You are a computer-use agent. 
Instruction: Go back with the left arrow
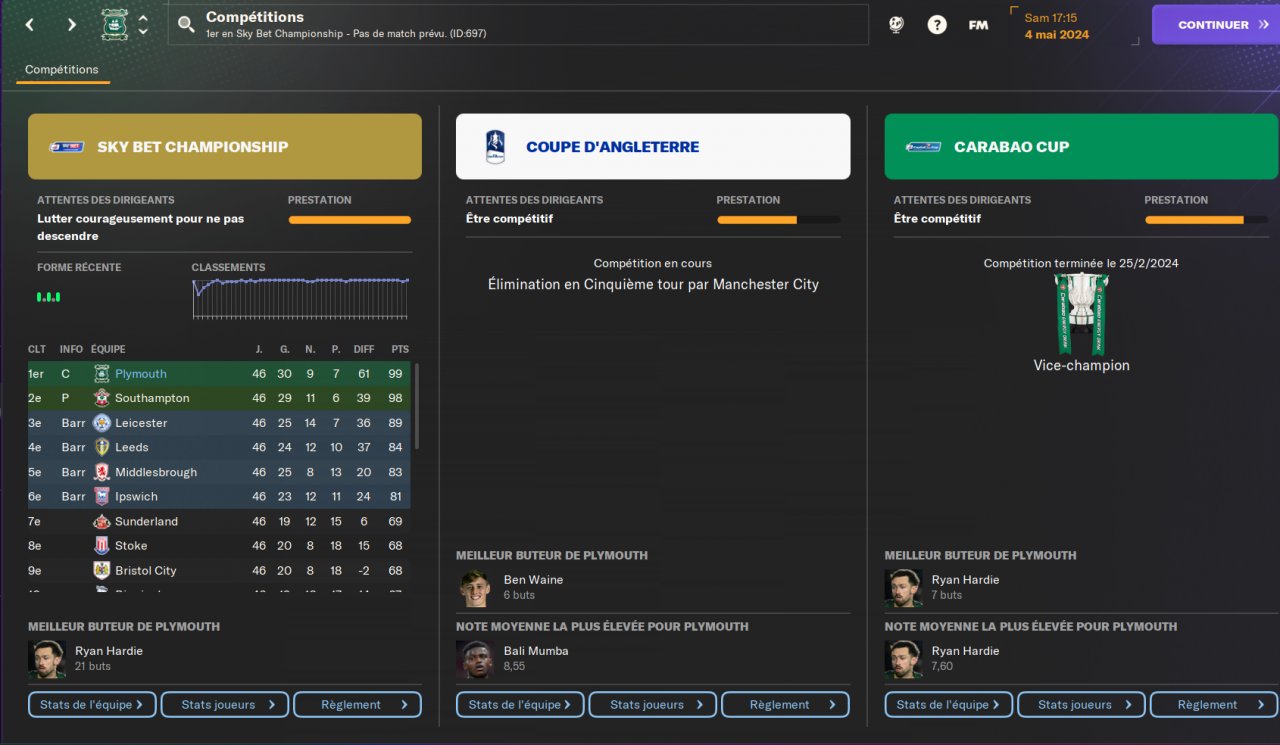click(29, 25)
